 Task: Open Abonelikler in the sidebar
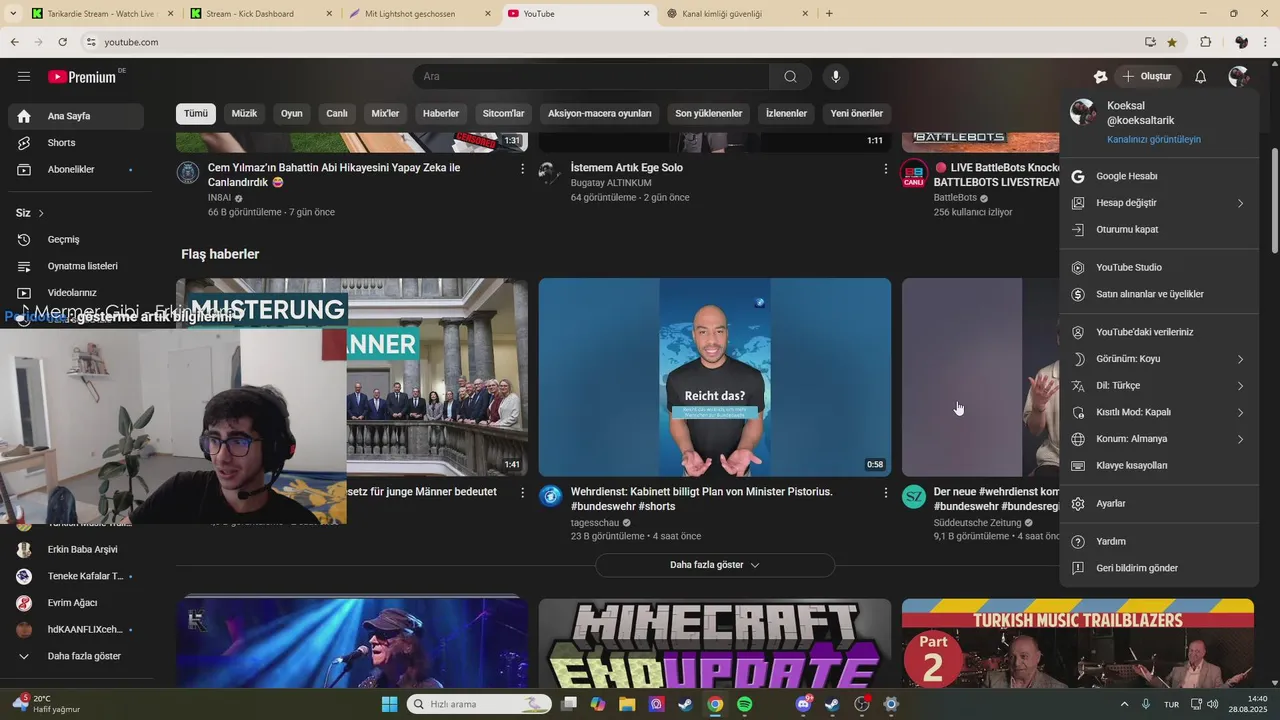76,169
